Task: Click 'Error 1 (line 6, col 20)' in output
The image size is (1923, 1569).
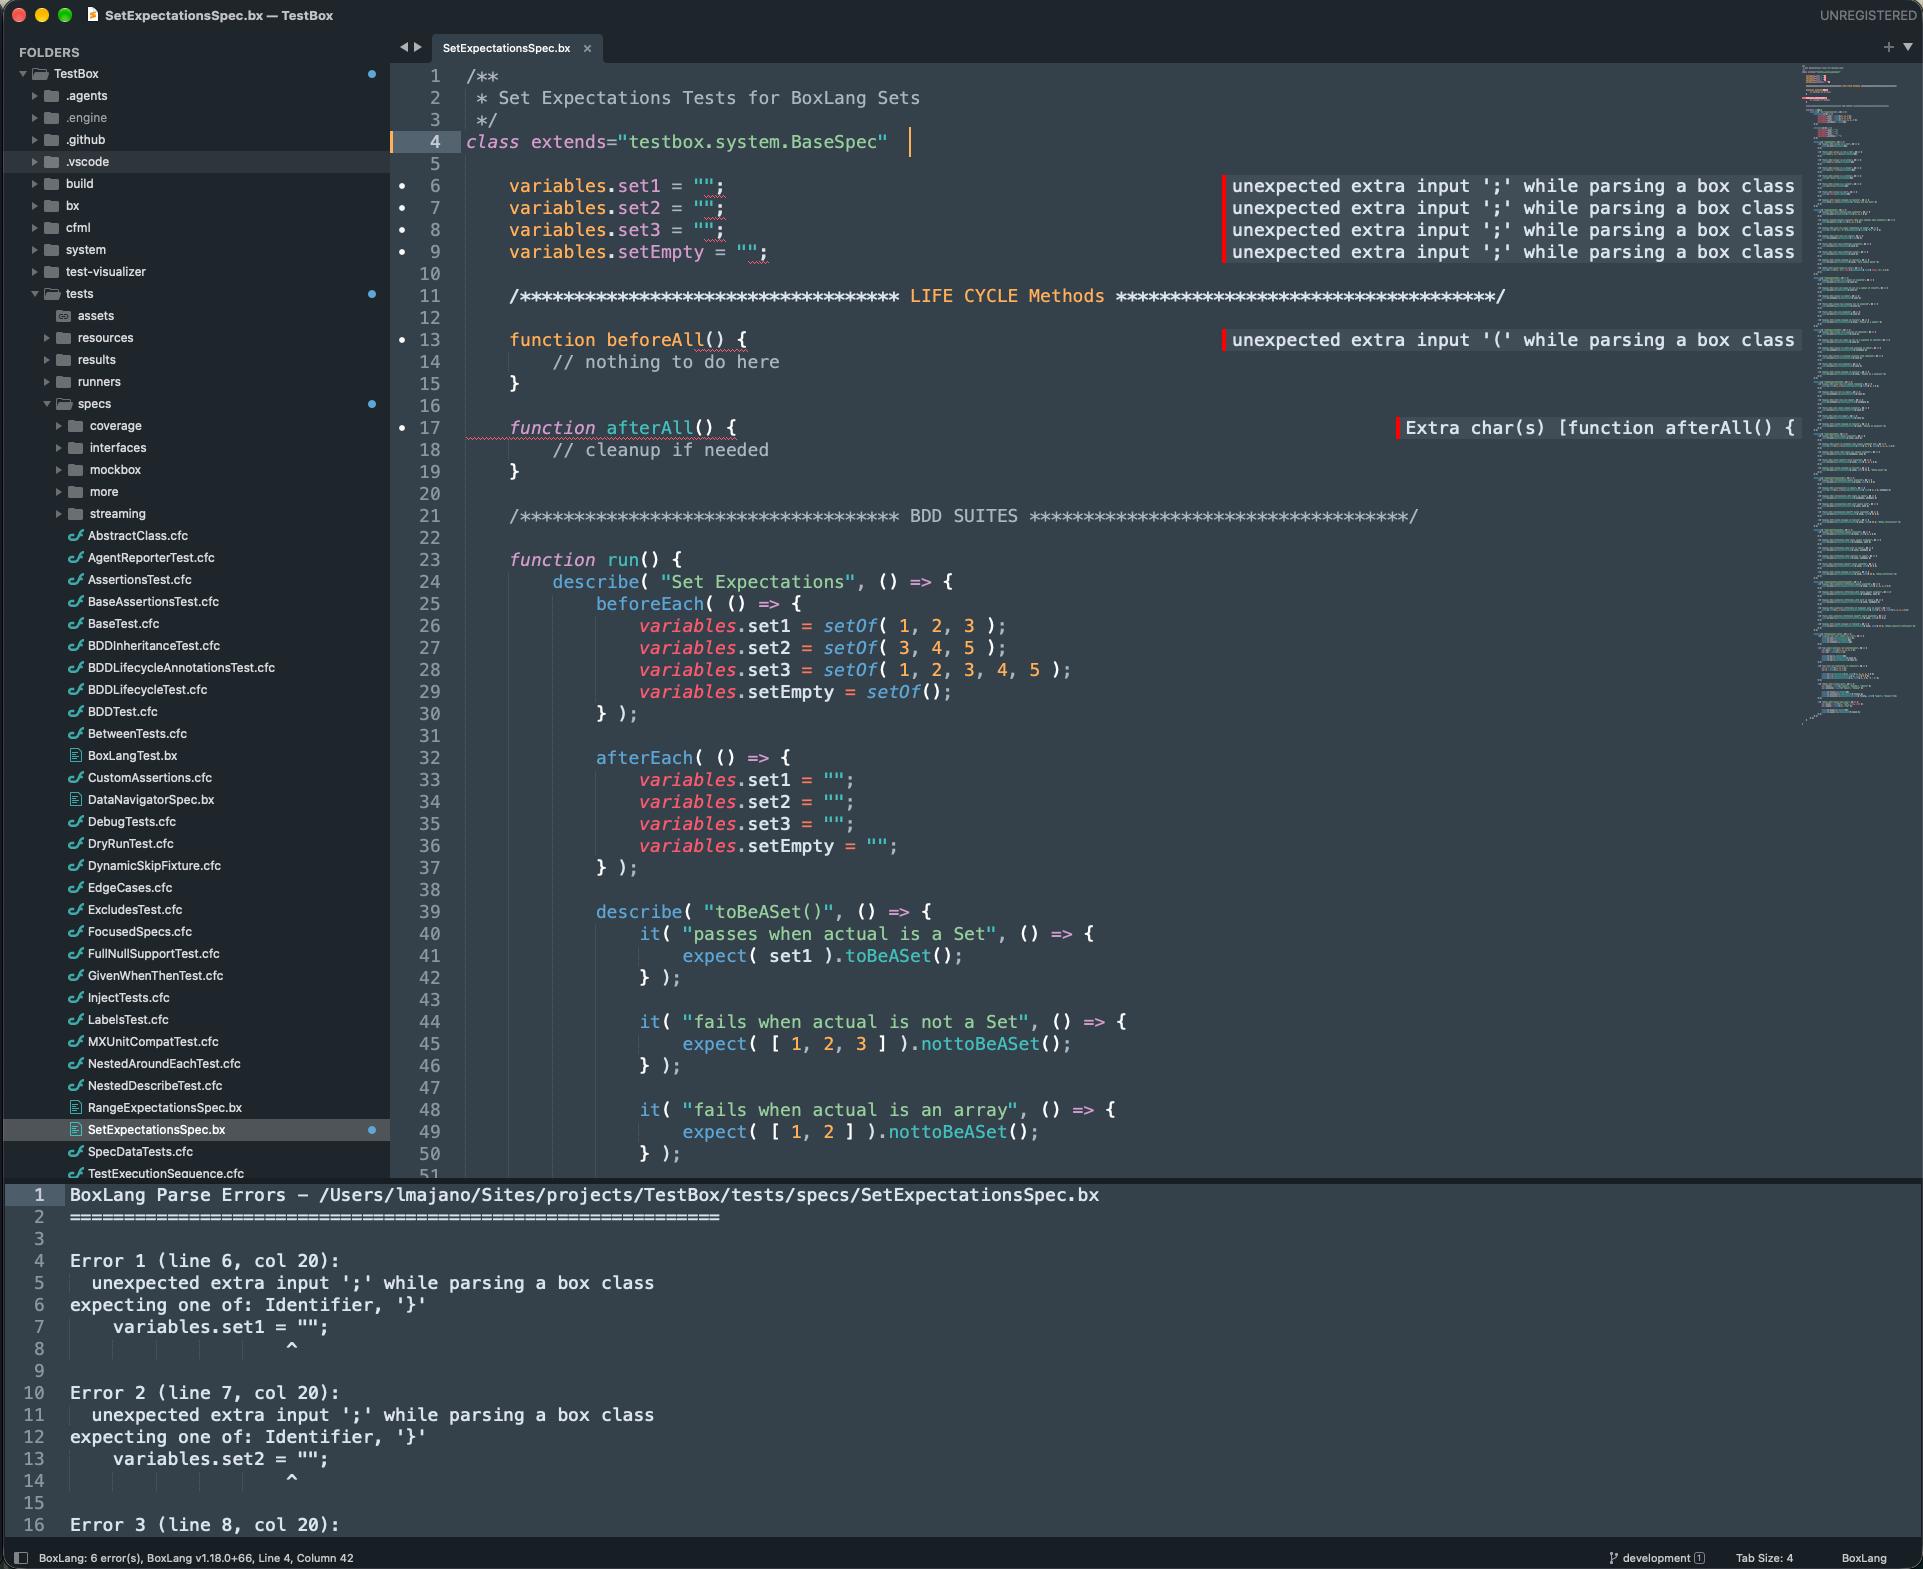Action: point(204,1261)
